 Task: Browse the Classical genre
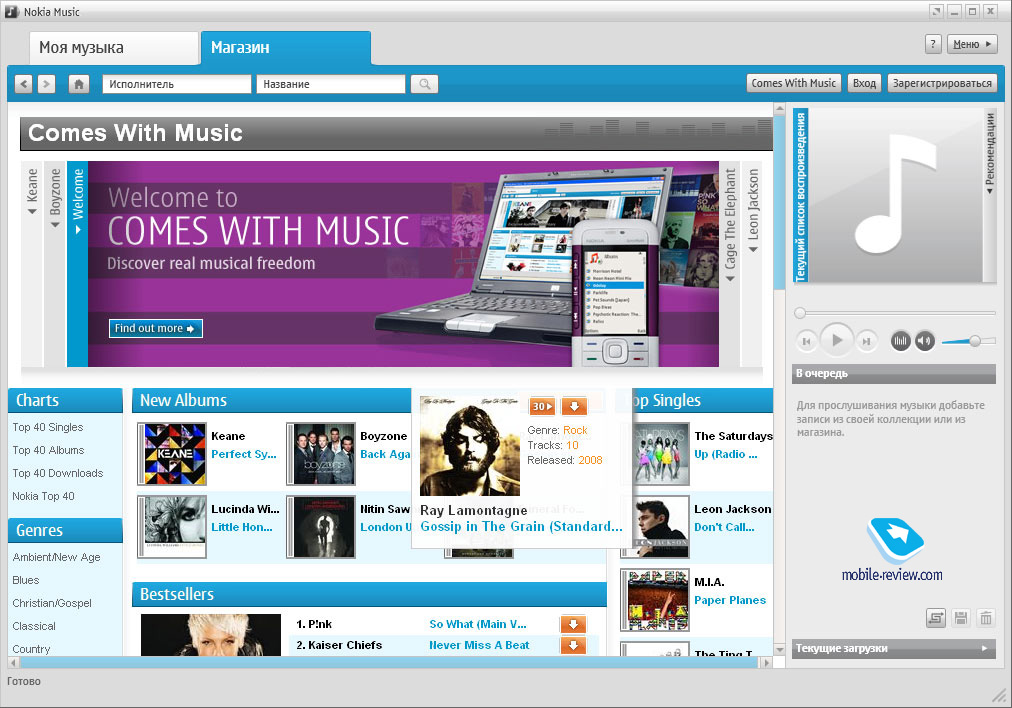34,626
